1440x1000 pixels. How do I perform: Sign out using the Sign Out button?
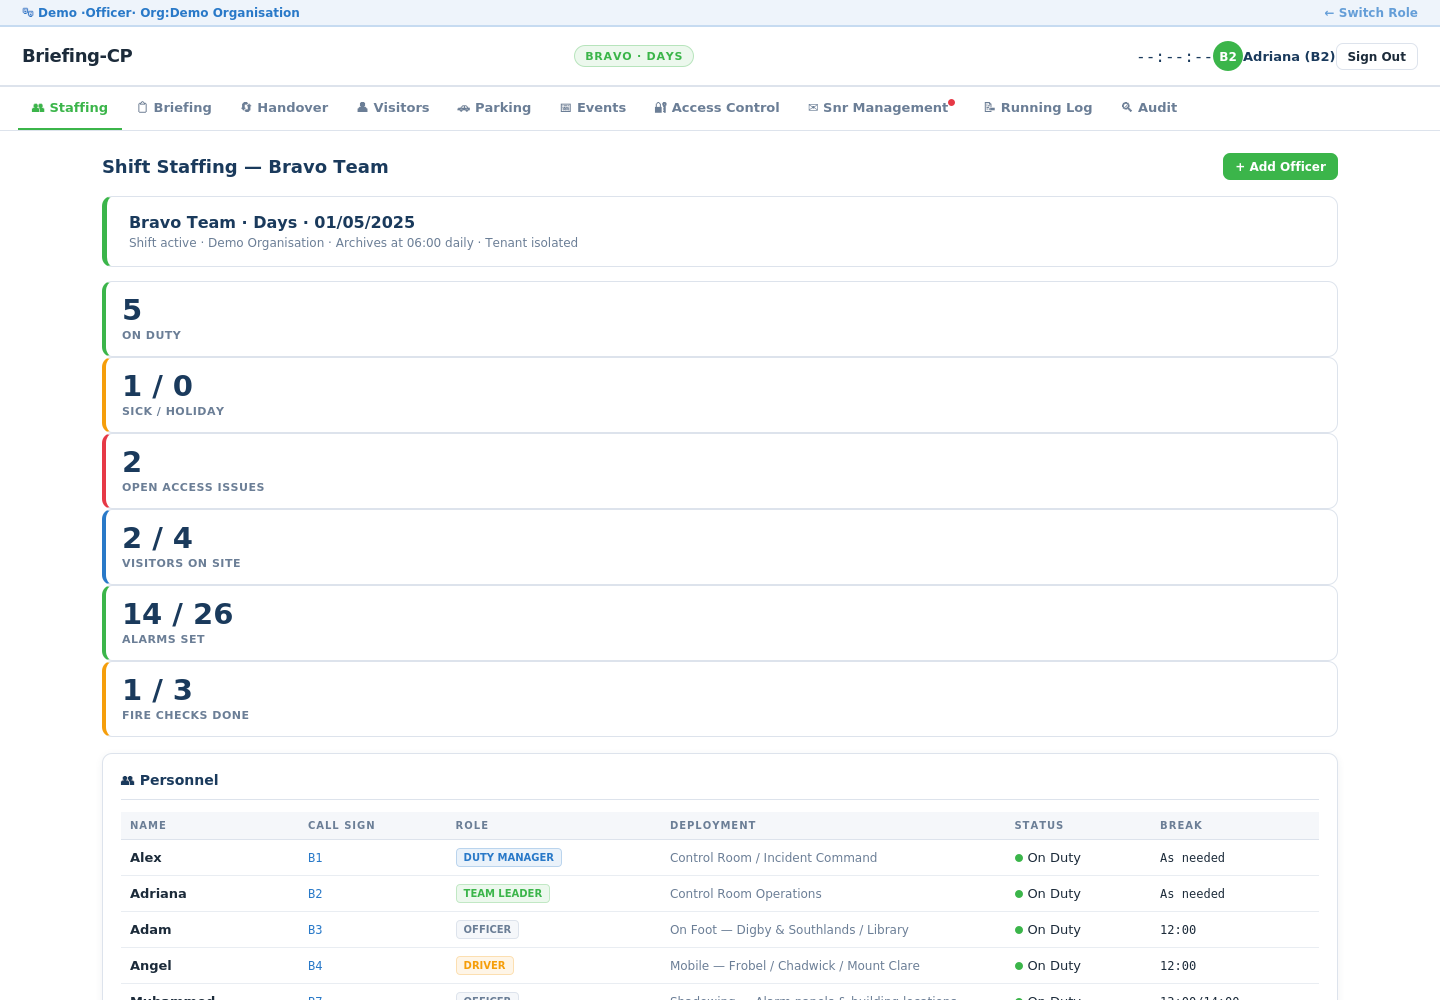(x=1377, y=56)
